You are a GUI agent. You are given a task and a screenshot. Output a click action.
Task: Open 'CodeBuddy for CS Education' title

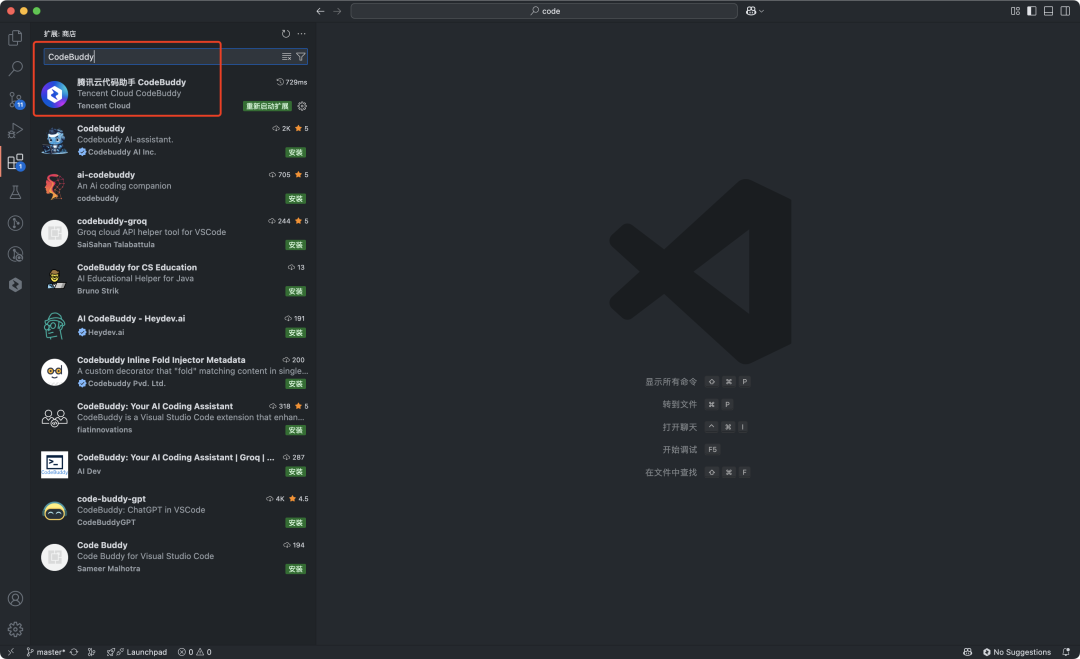137,267
